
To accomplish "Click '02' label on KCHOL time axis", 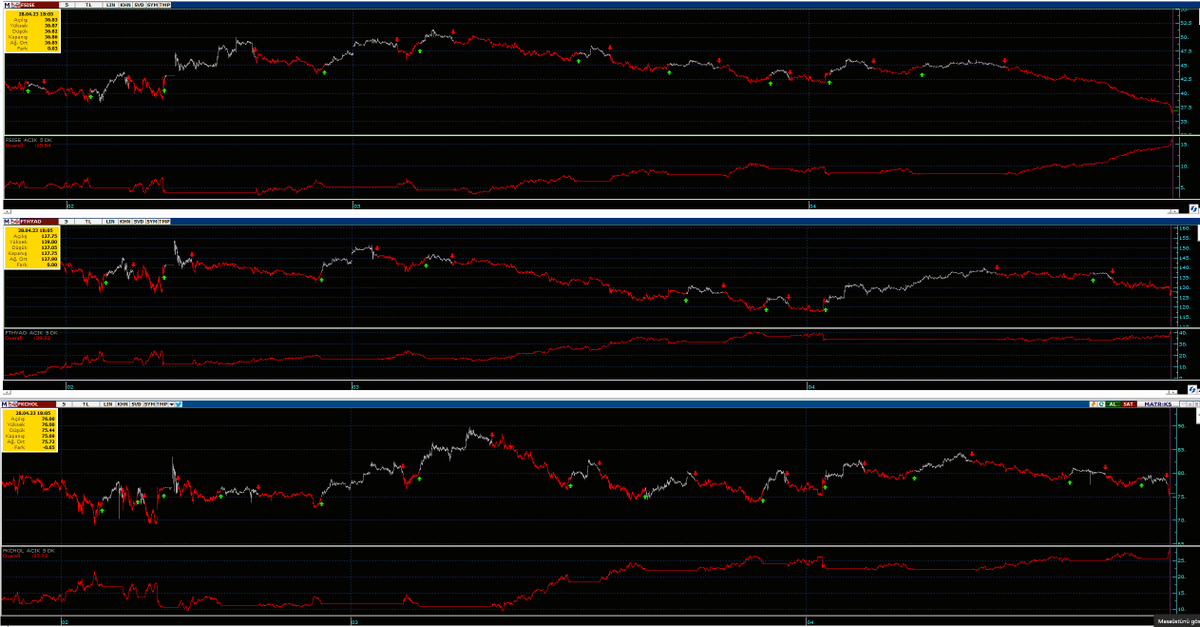I will (66, 621).
